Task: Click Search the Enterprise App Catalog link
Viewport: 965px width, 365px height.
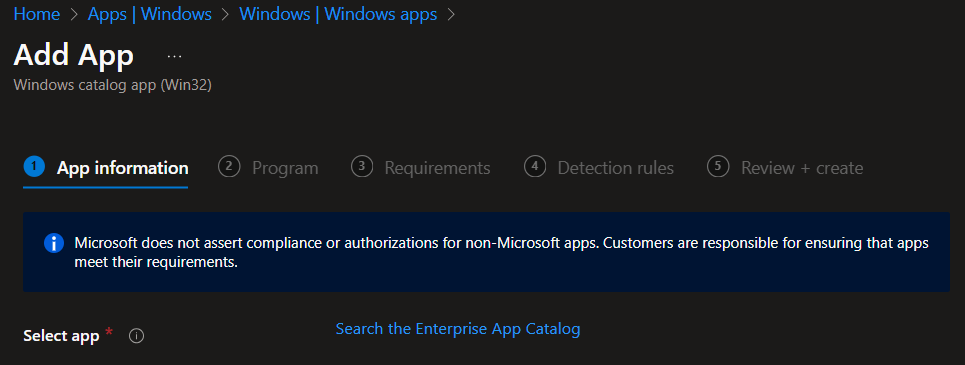Action: click(x=458, y=329)
